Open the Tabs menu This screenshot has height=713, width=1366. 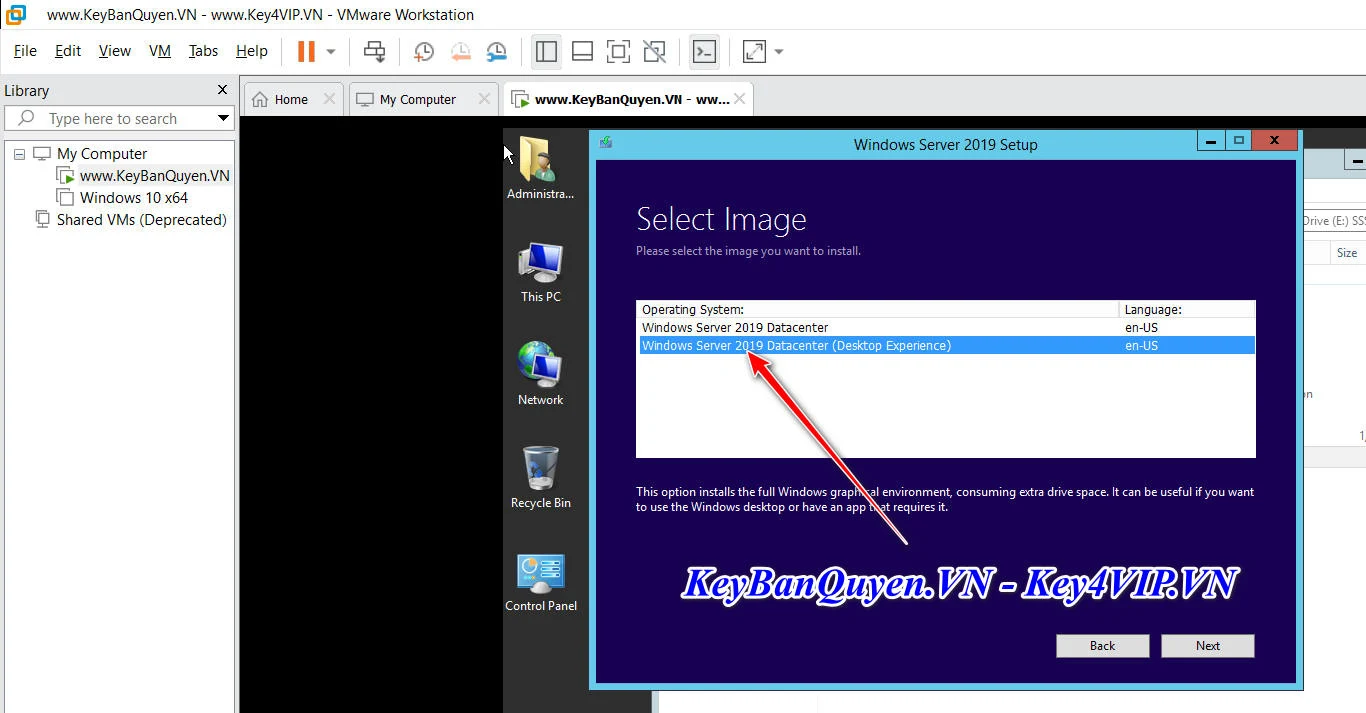pos(203,51)
